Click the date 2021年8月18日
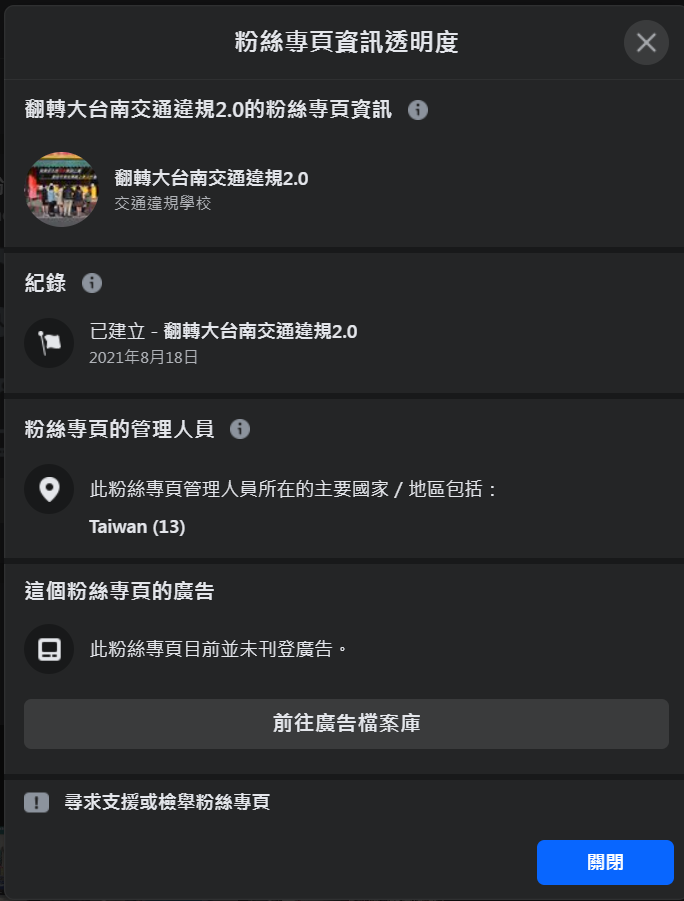Screen dimensions: 684x901 pos(144,357)
